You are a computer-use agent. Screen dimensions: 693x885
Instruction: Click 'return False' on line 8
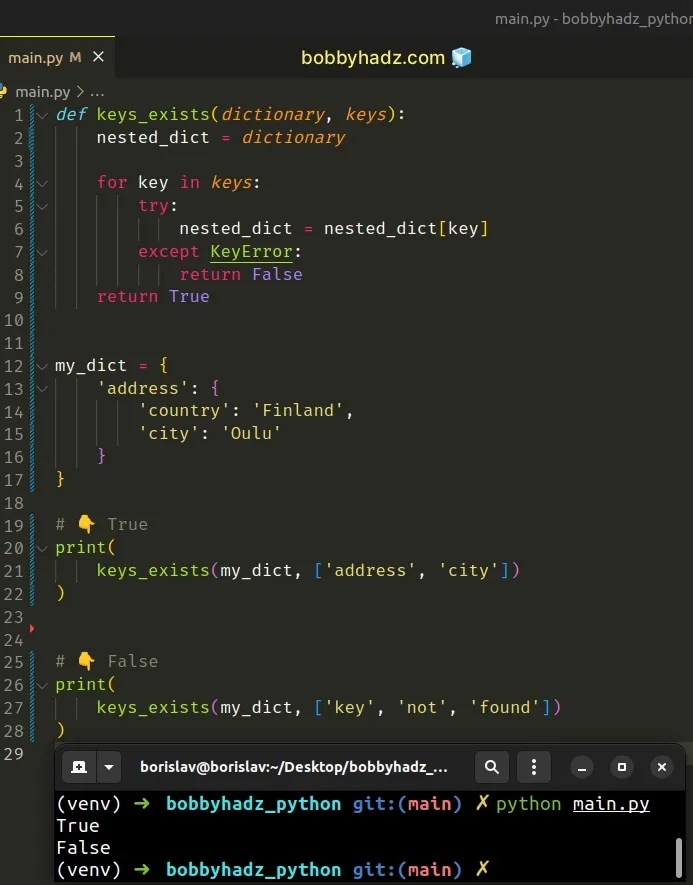[241, 274]
